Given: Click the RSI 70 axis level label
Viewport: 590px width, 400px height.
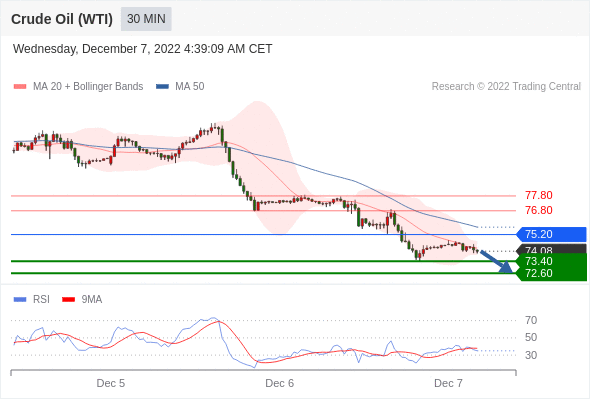Looking at the screenshot, I should point(531,320).
